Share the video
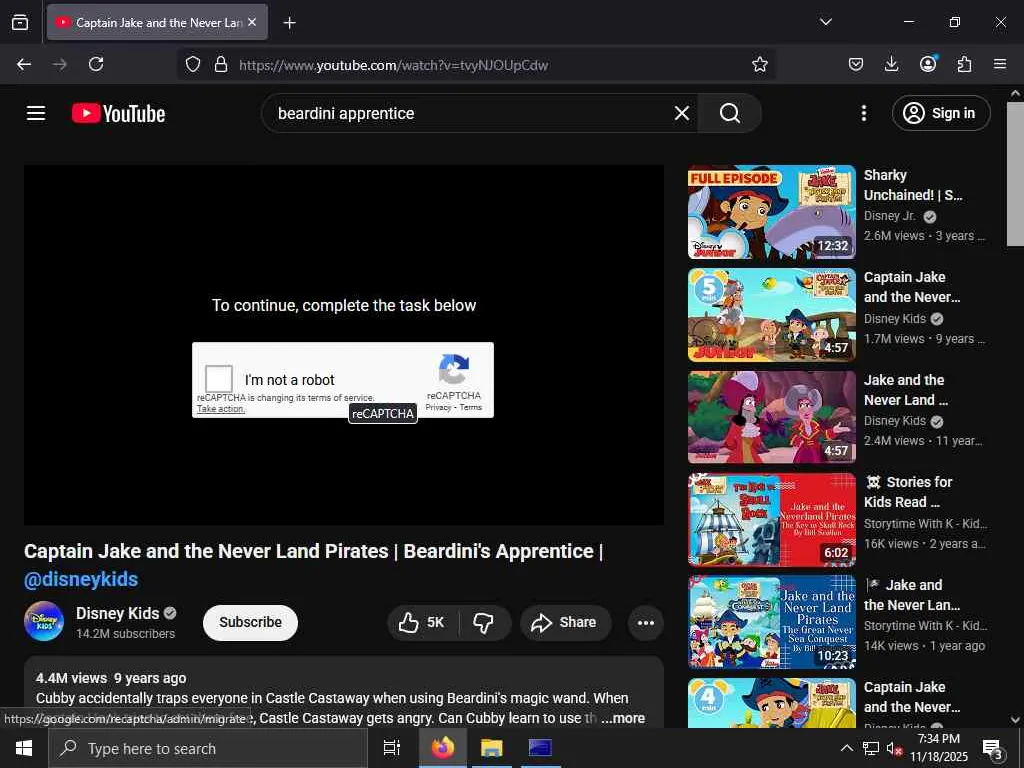1024x768 pixels. coord(565,622)
